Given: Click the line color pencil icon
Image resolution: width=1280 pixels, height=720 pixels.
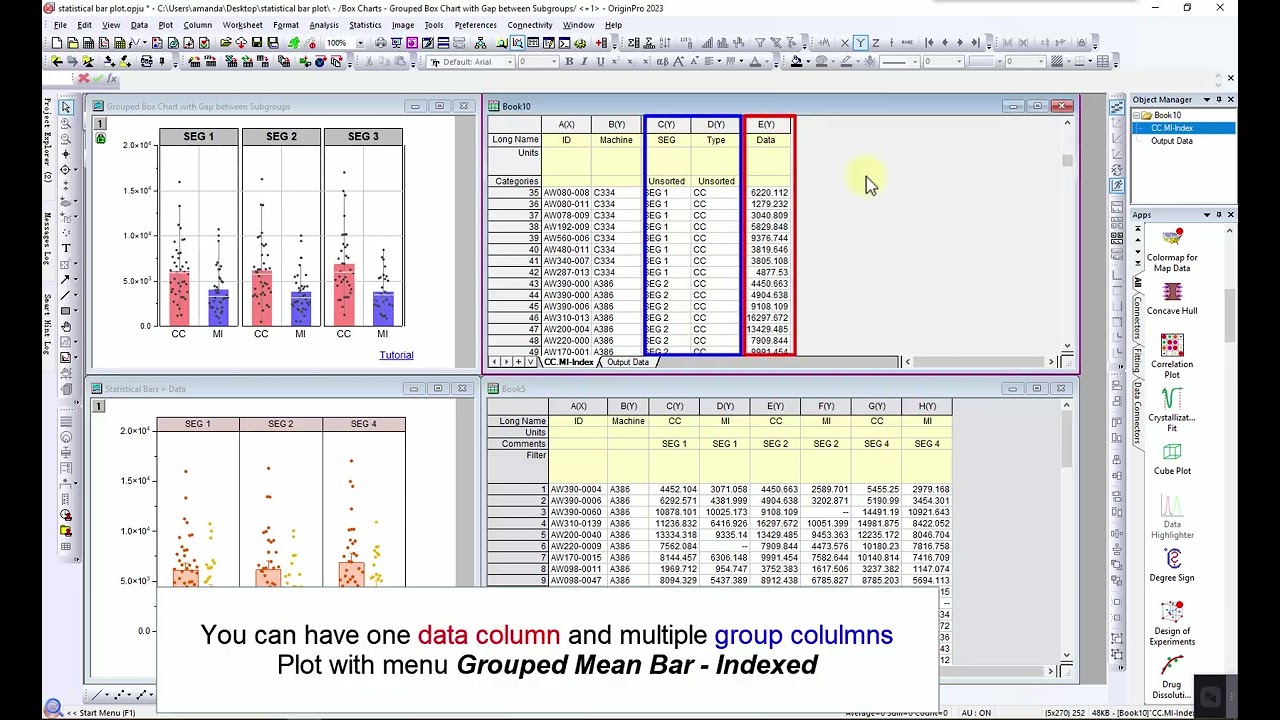Looking at the screenshot, I should pos(846,62).
